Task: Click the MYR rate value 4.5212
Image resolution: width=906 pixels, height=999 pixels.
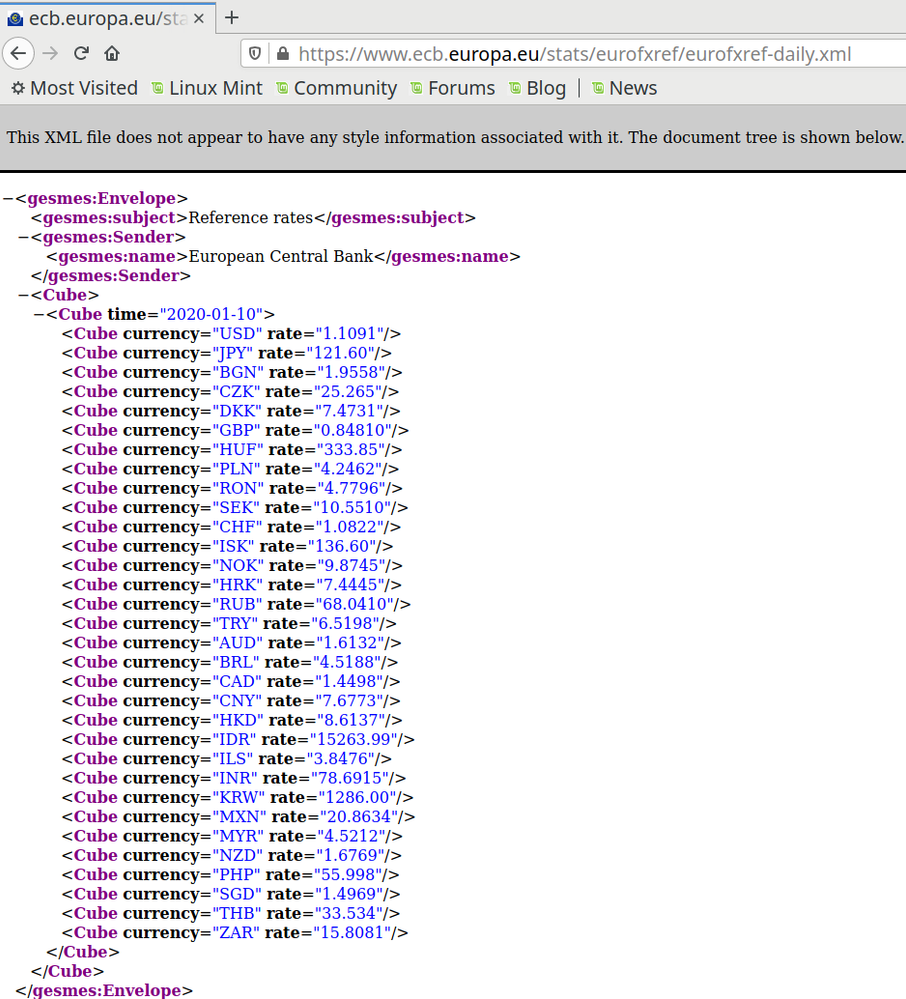Action: [352, 836]
